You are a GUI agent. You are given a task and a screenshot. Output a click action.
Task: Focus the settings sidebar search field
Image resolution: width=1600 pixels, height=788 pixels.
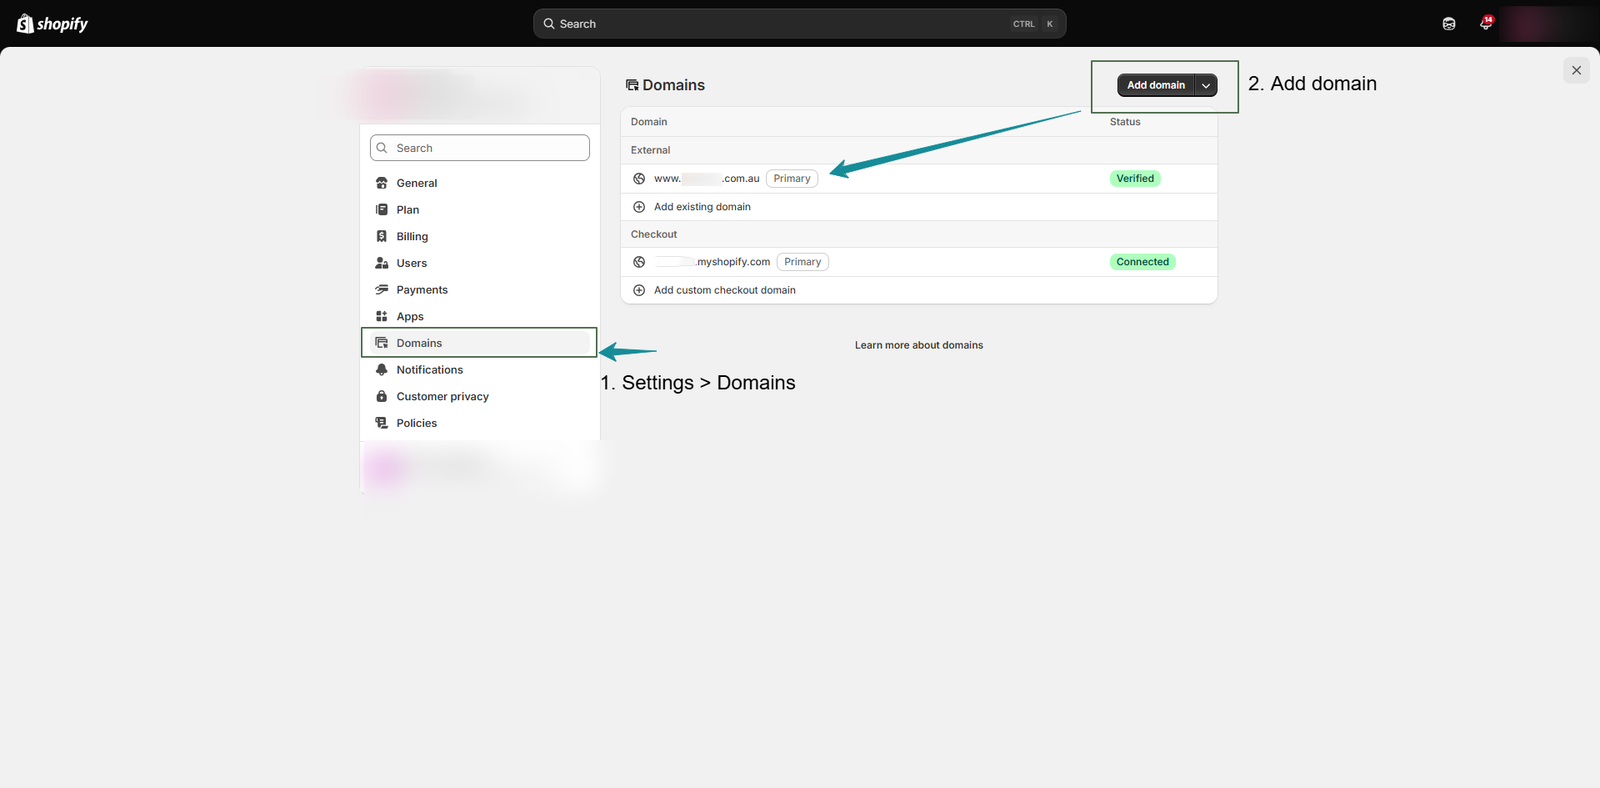tap(480, 148)
